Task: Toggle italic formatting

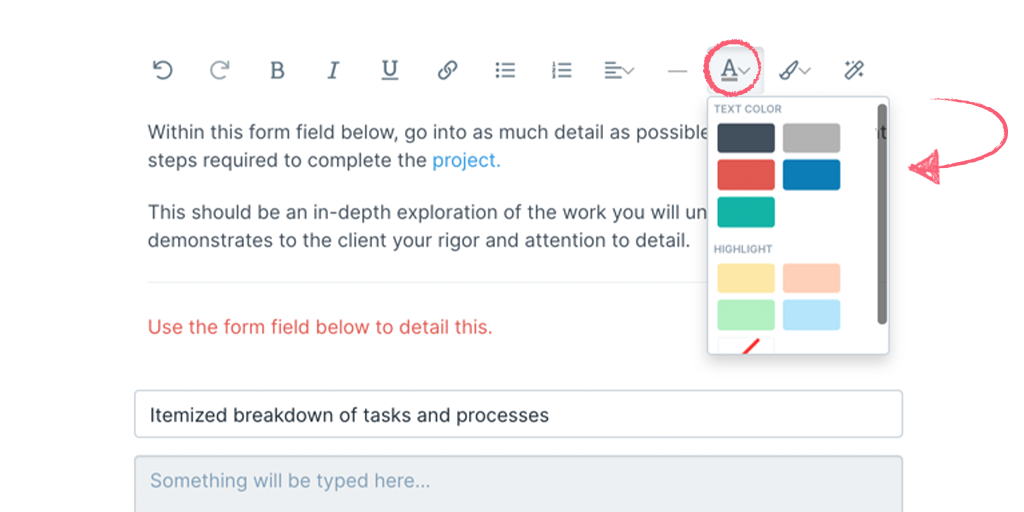Action: [333, 70]
